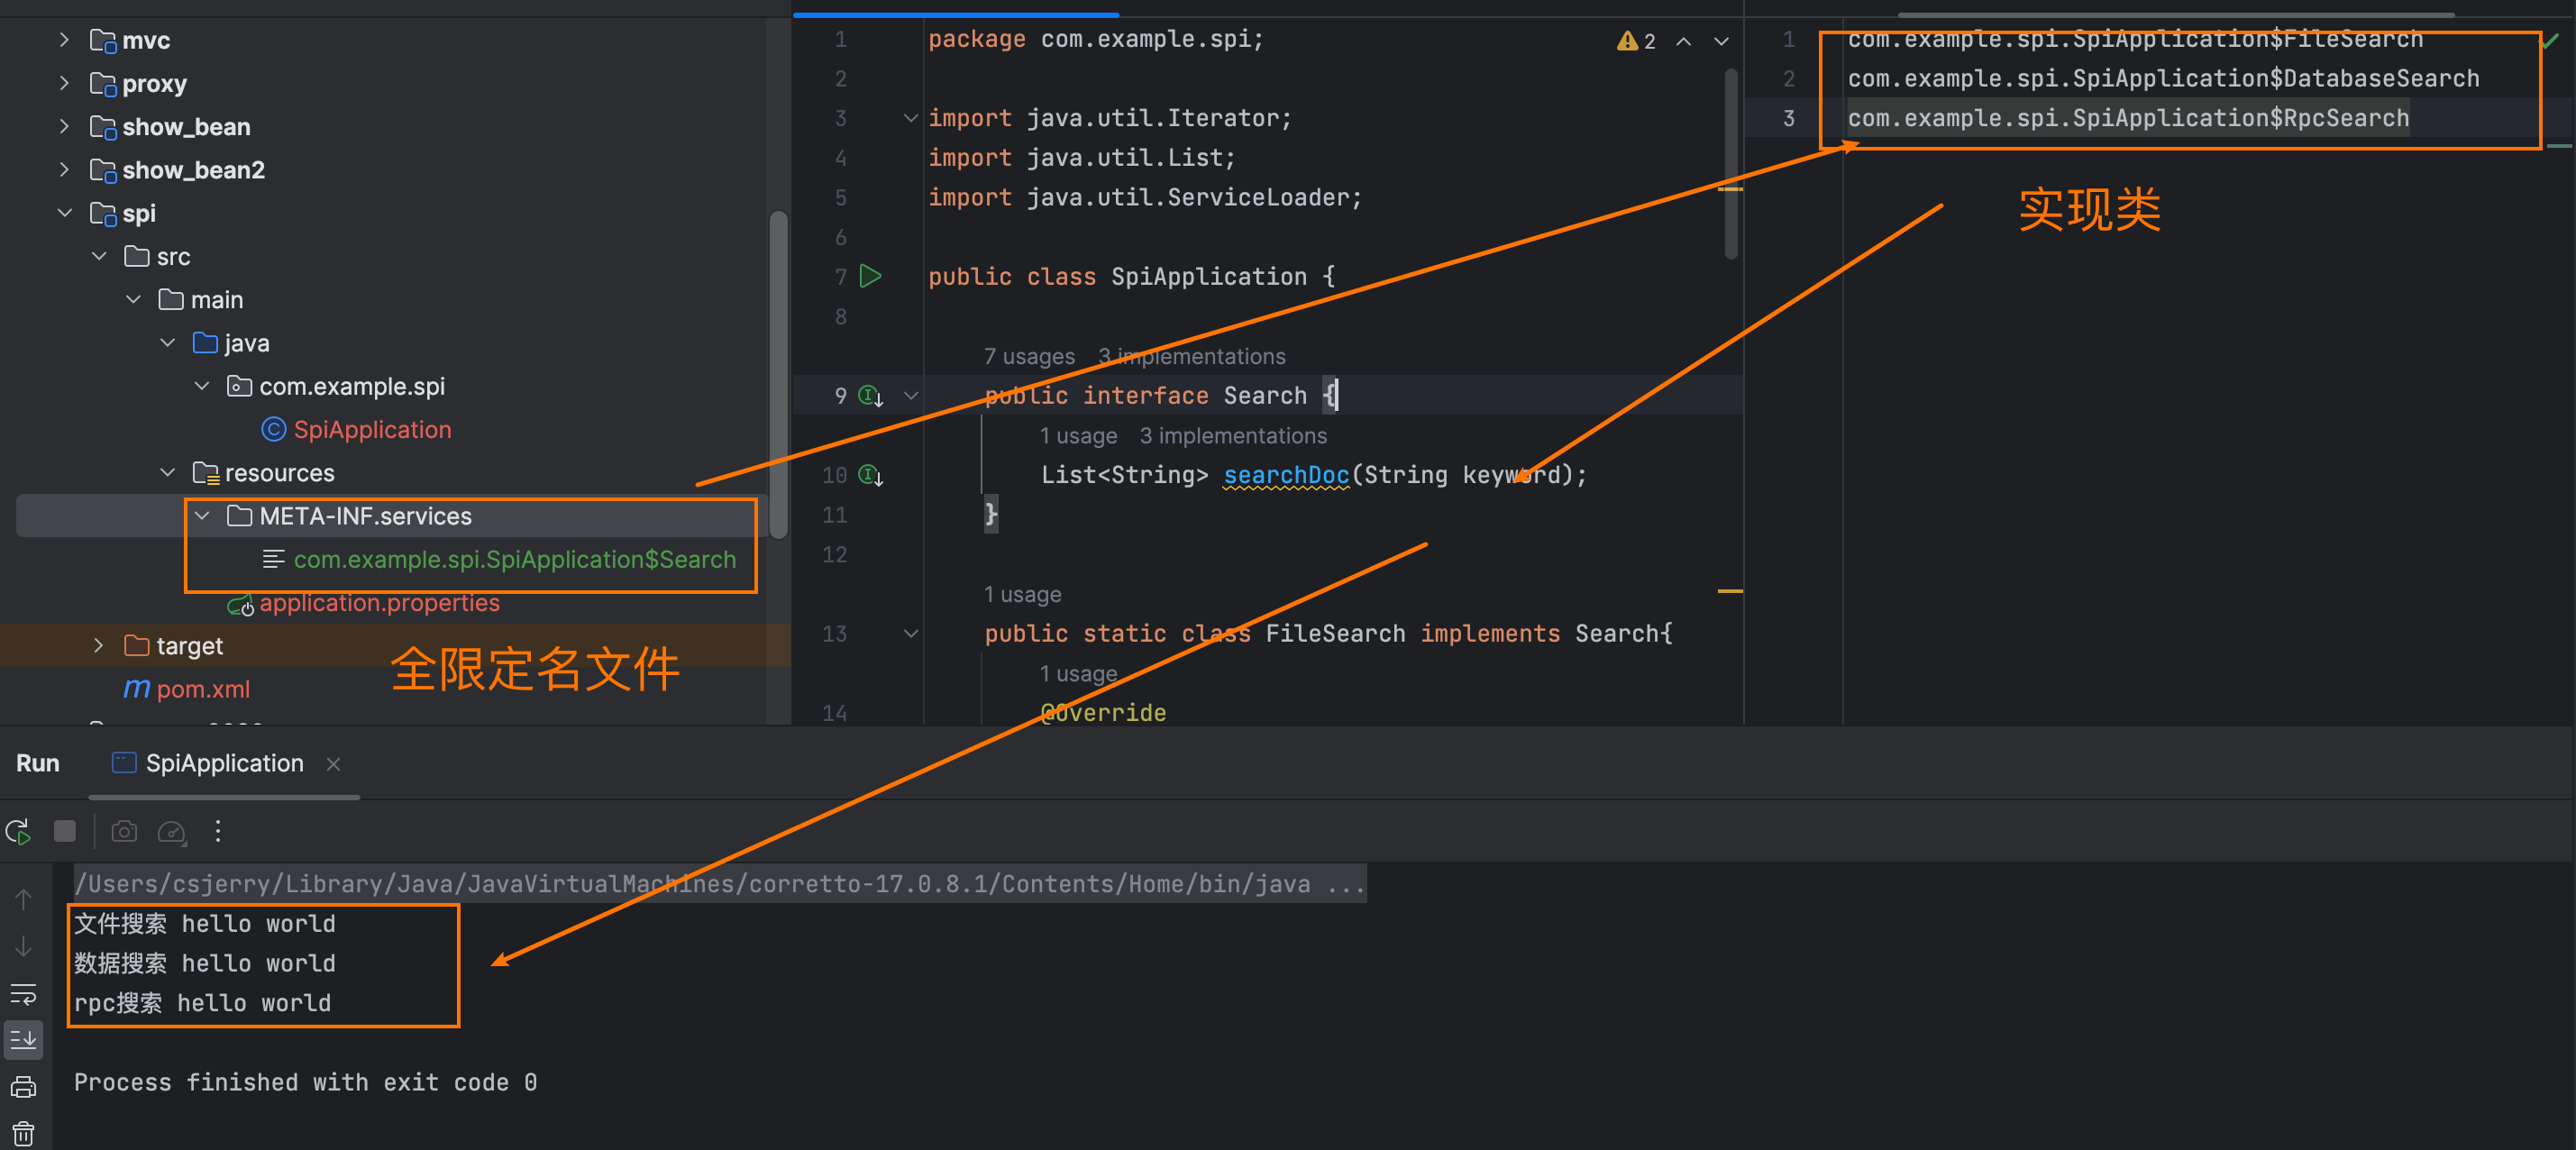The height and width of the screenshot is (1150, 2576).
Task: Rerun the SpiApplication process
Action: [19, 831]
